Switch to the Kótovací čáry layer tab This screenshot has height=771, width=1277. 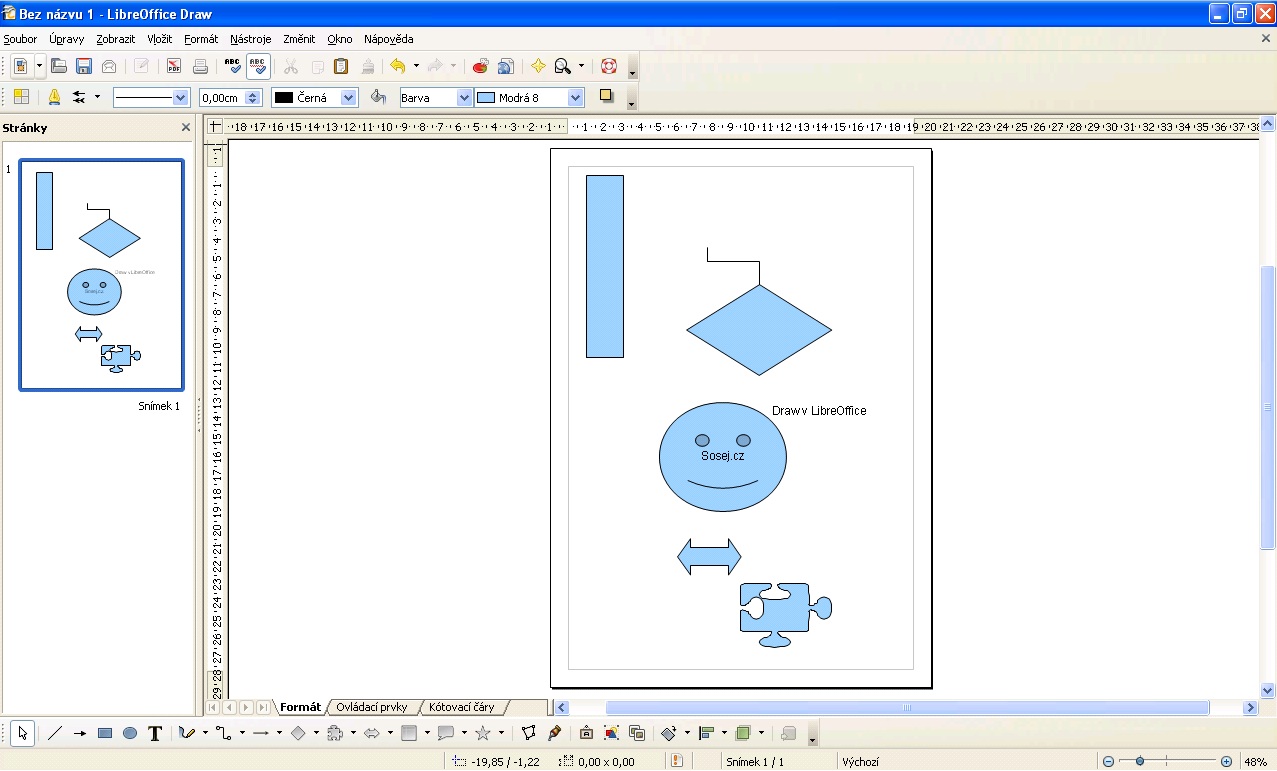point(461,707)
